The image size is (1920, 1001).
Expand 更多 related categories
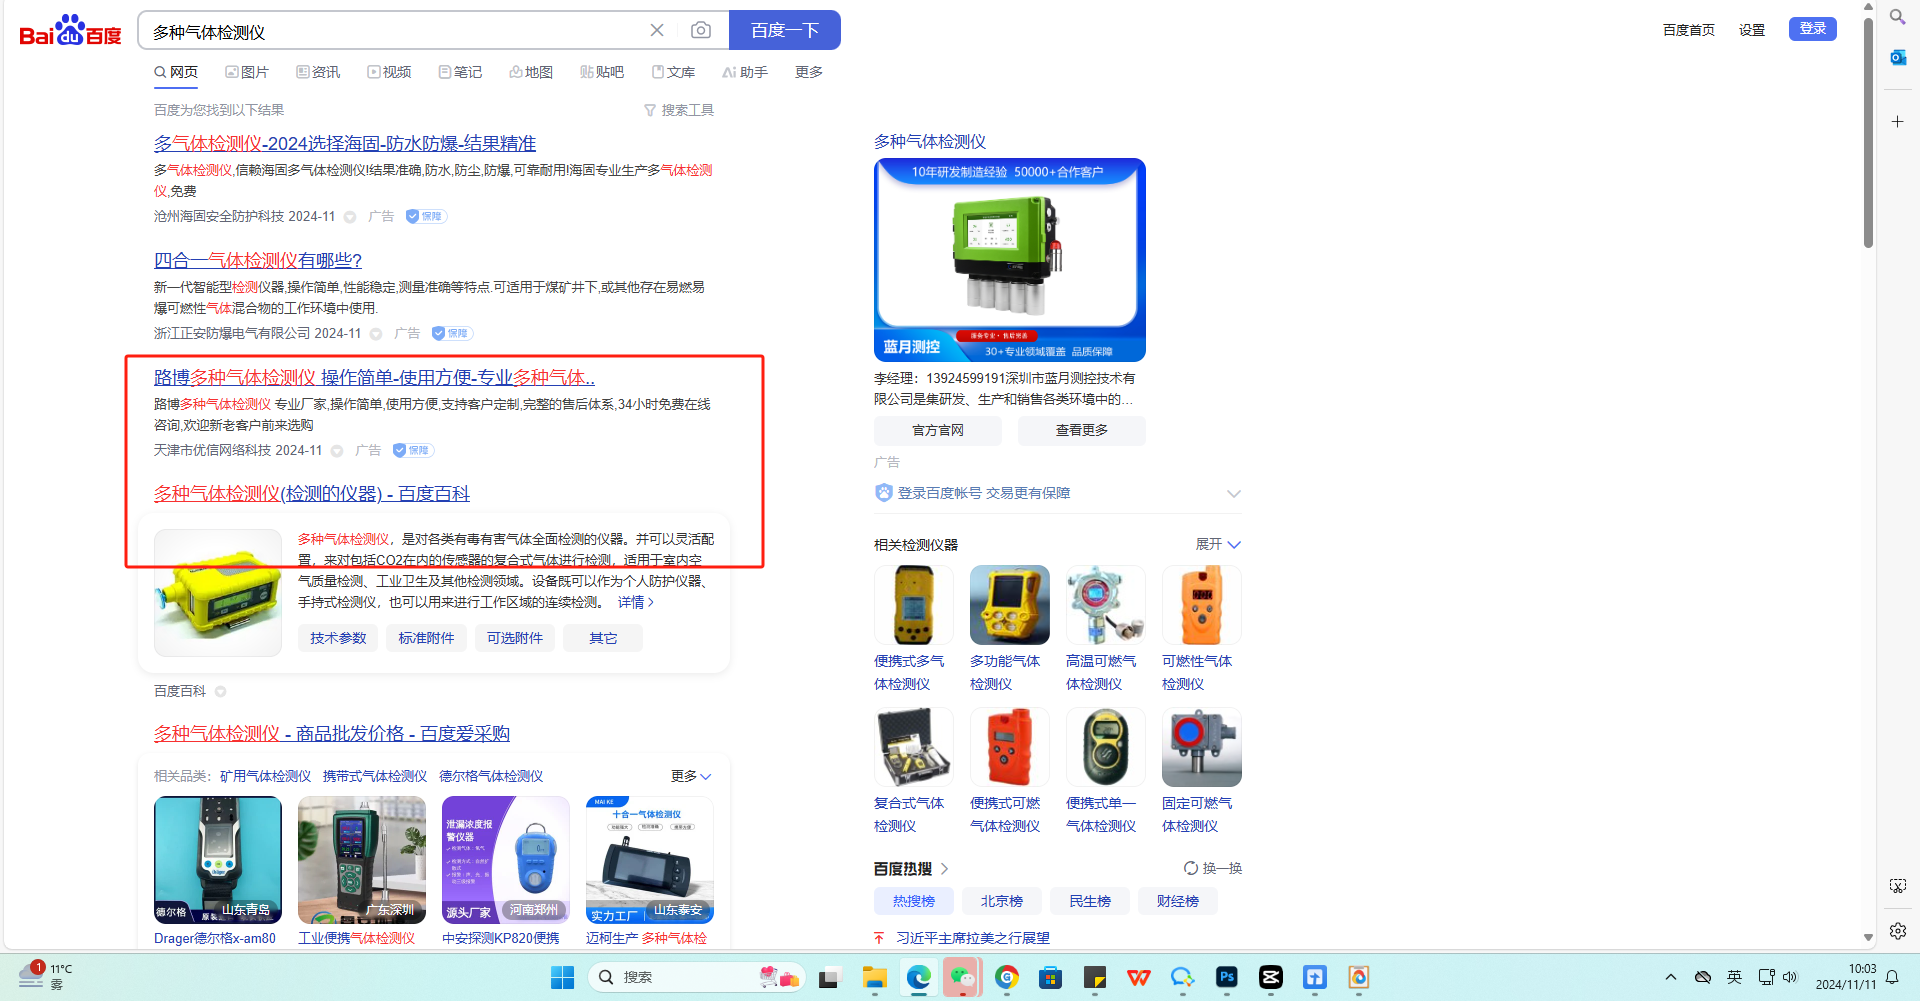[691, 776]
